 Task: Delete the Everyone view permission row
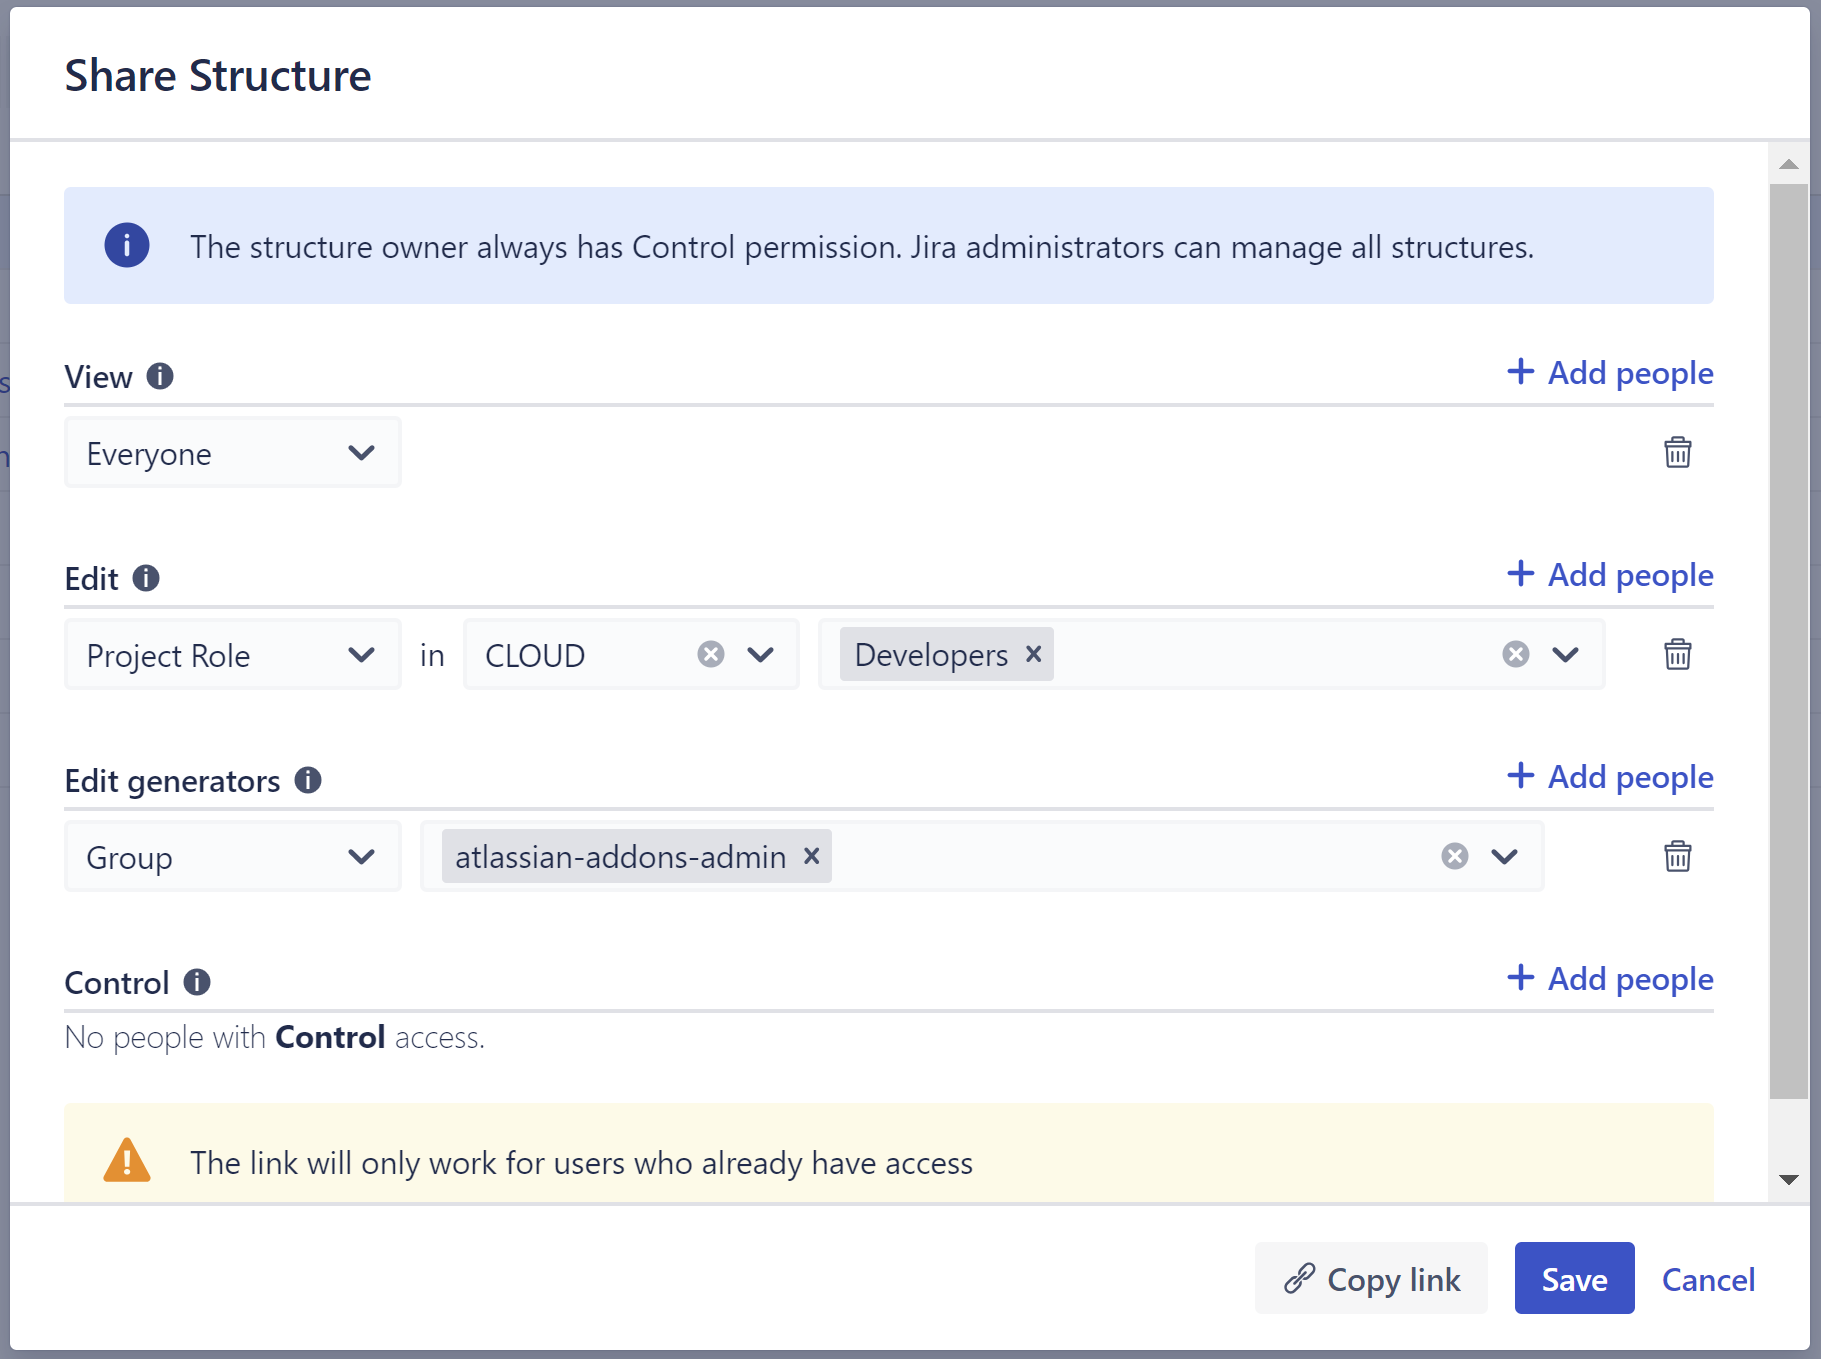click(1678, 452)
